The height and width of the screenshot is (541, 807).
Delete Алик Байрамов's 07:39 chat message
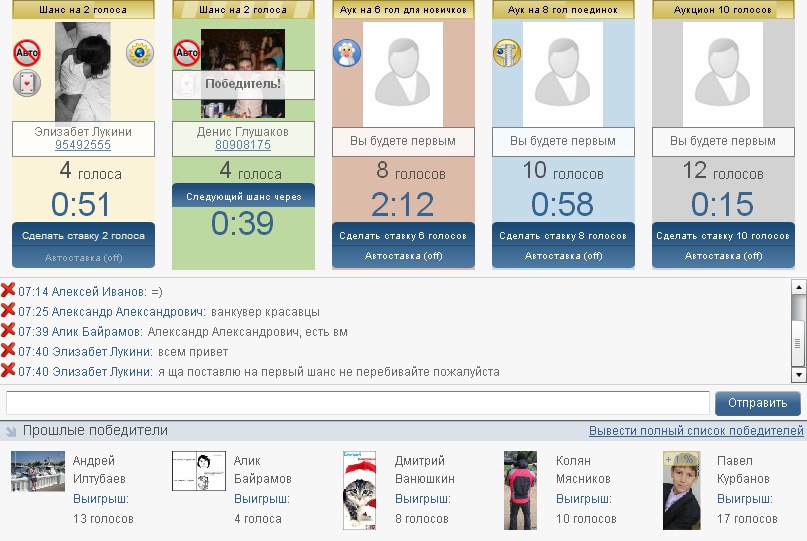coord(8,330)
